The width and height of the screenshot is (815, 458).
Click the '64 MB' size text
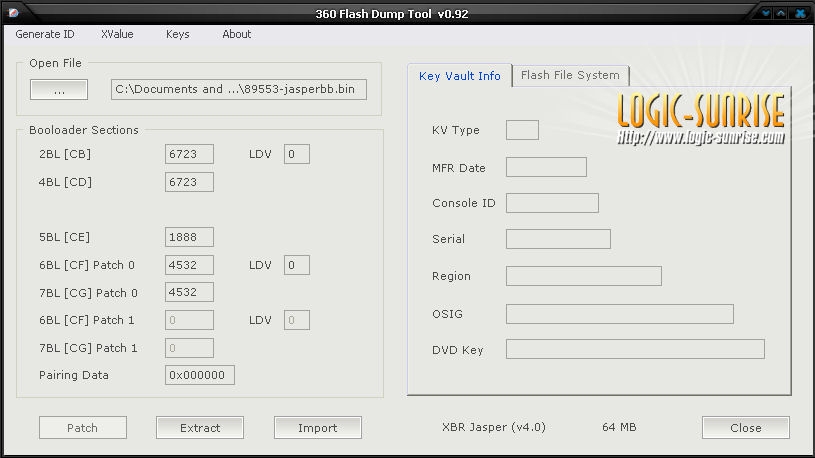619,427
